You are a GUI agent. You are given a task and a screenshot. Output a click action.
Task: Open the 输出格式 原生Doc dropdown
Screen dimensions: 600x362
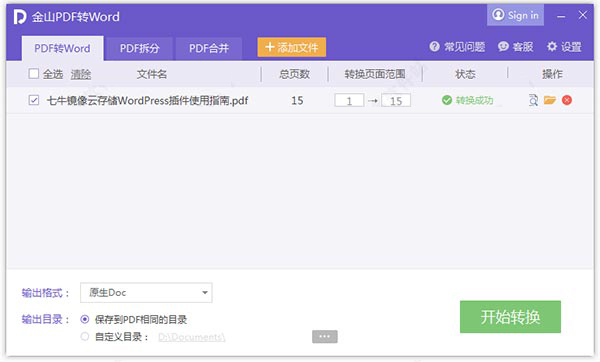point(146,293)
